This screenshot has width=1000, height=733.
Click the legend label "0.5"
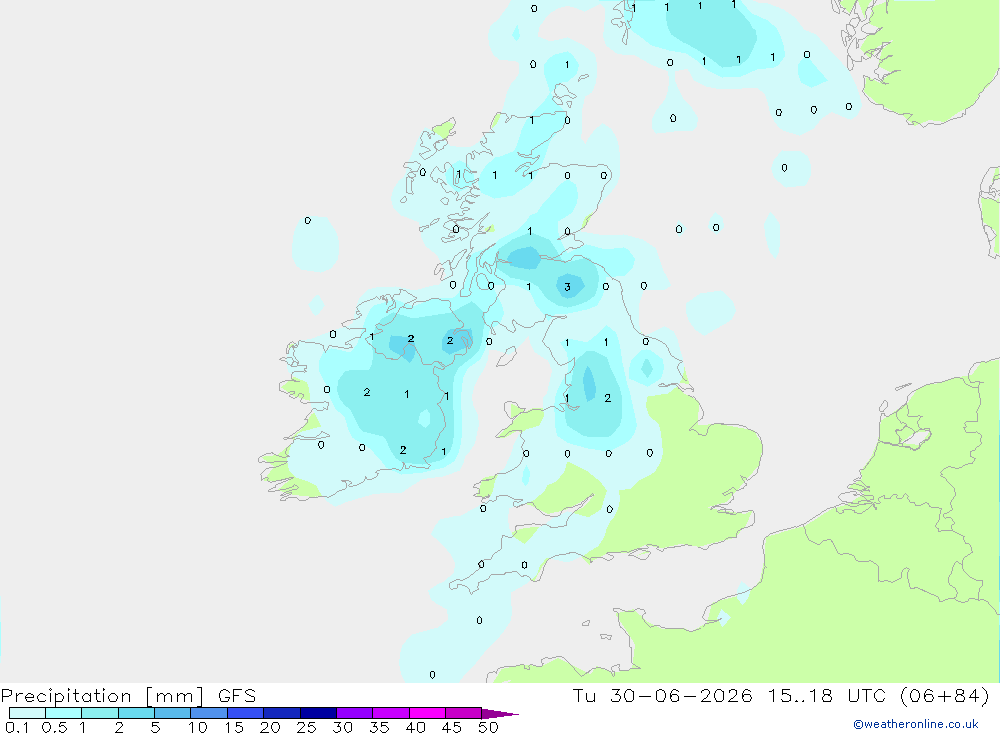(x=54, y=727)
